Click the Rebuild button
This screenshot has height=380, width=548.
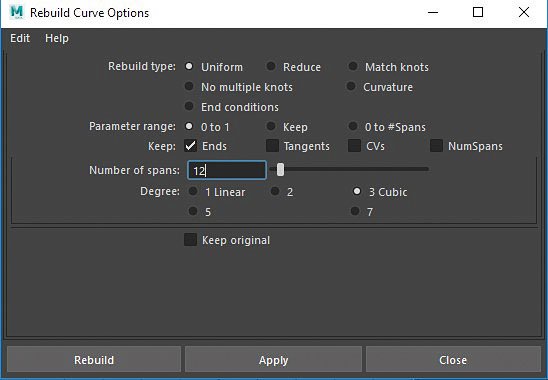click(94, 360)
